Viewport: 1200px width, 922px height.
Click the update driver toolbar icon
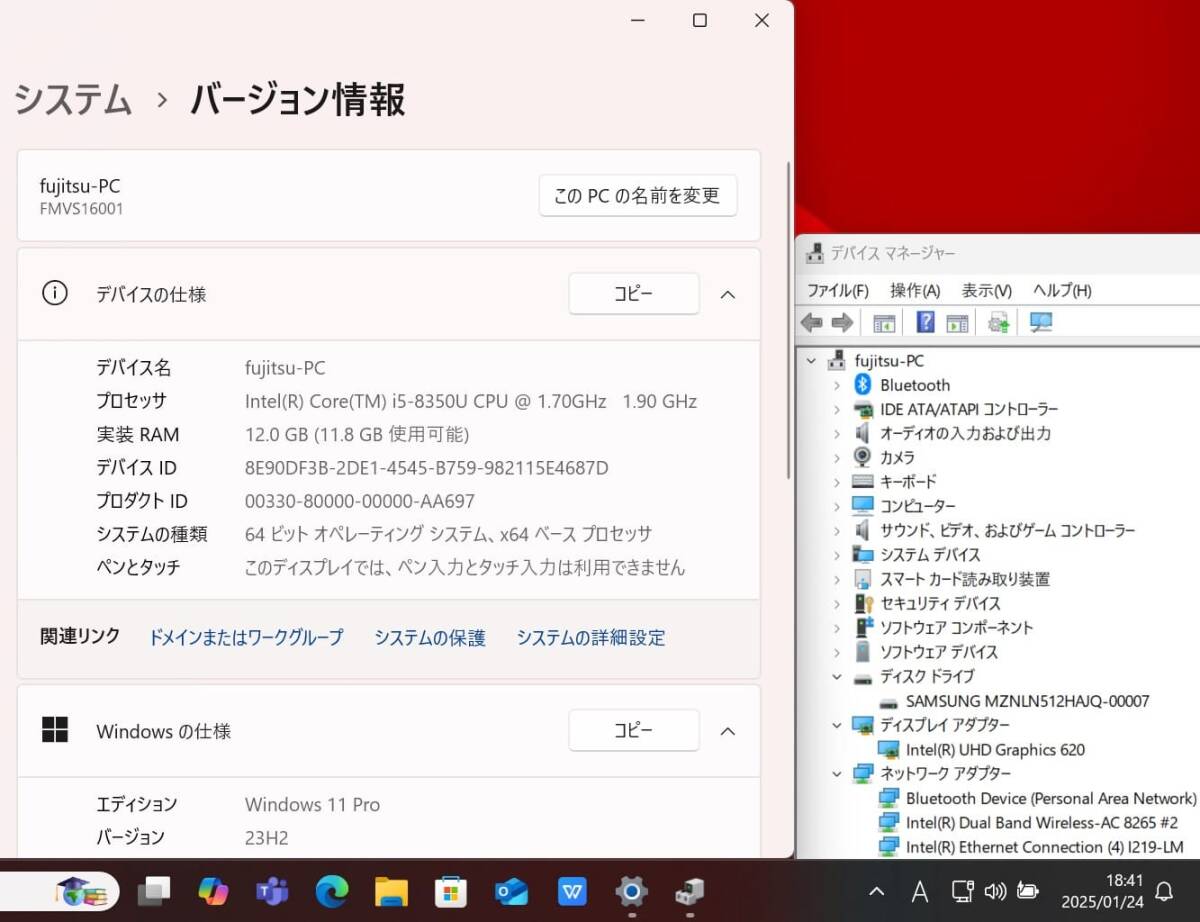[998, 322]
